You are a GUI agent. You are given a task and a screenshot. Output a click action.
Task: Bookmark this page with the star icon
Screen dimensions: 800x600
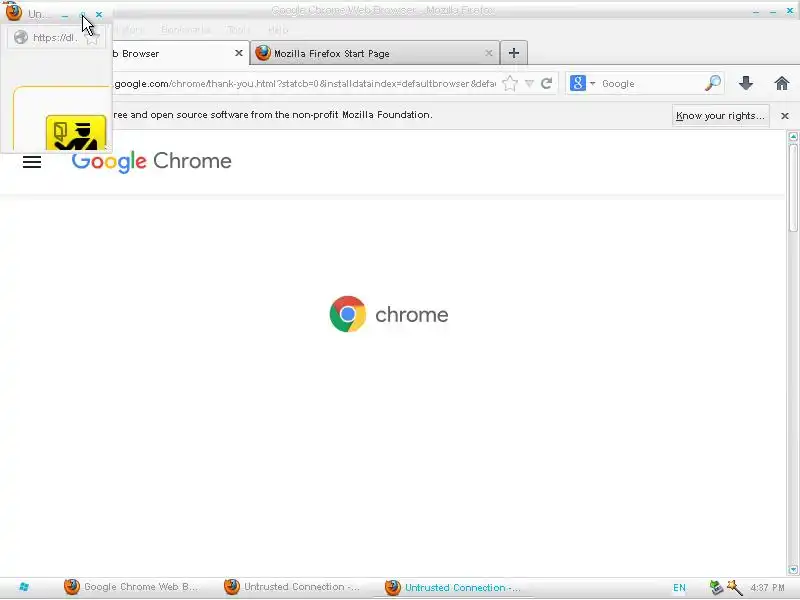click(x=510, y=83)
